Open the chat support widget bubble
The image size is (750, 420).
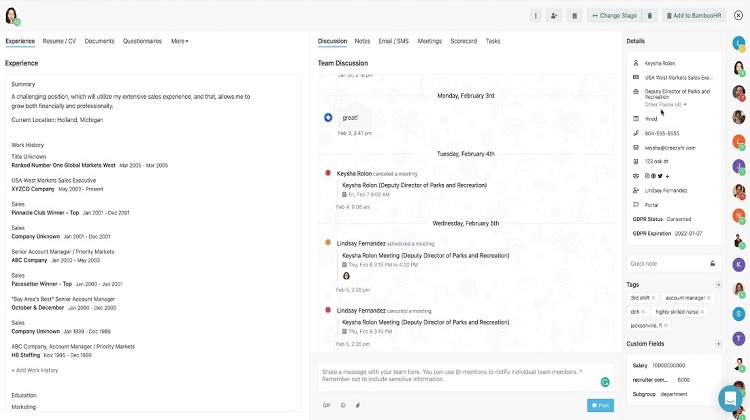pos(730,398)
